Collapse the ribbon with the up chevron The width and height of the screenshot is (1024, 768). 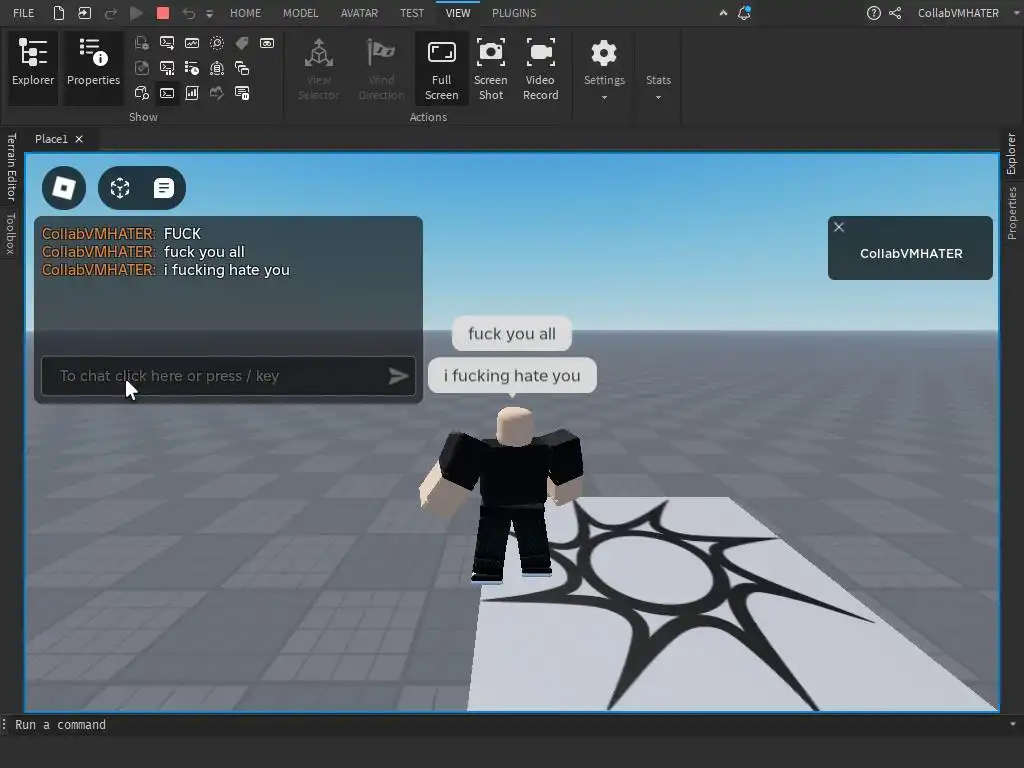point(723,12)
